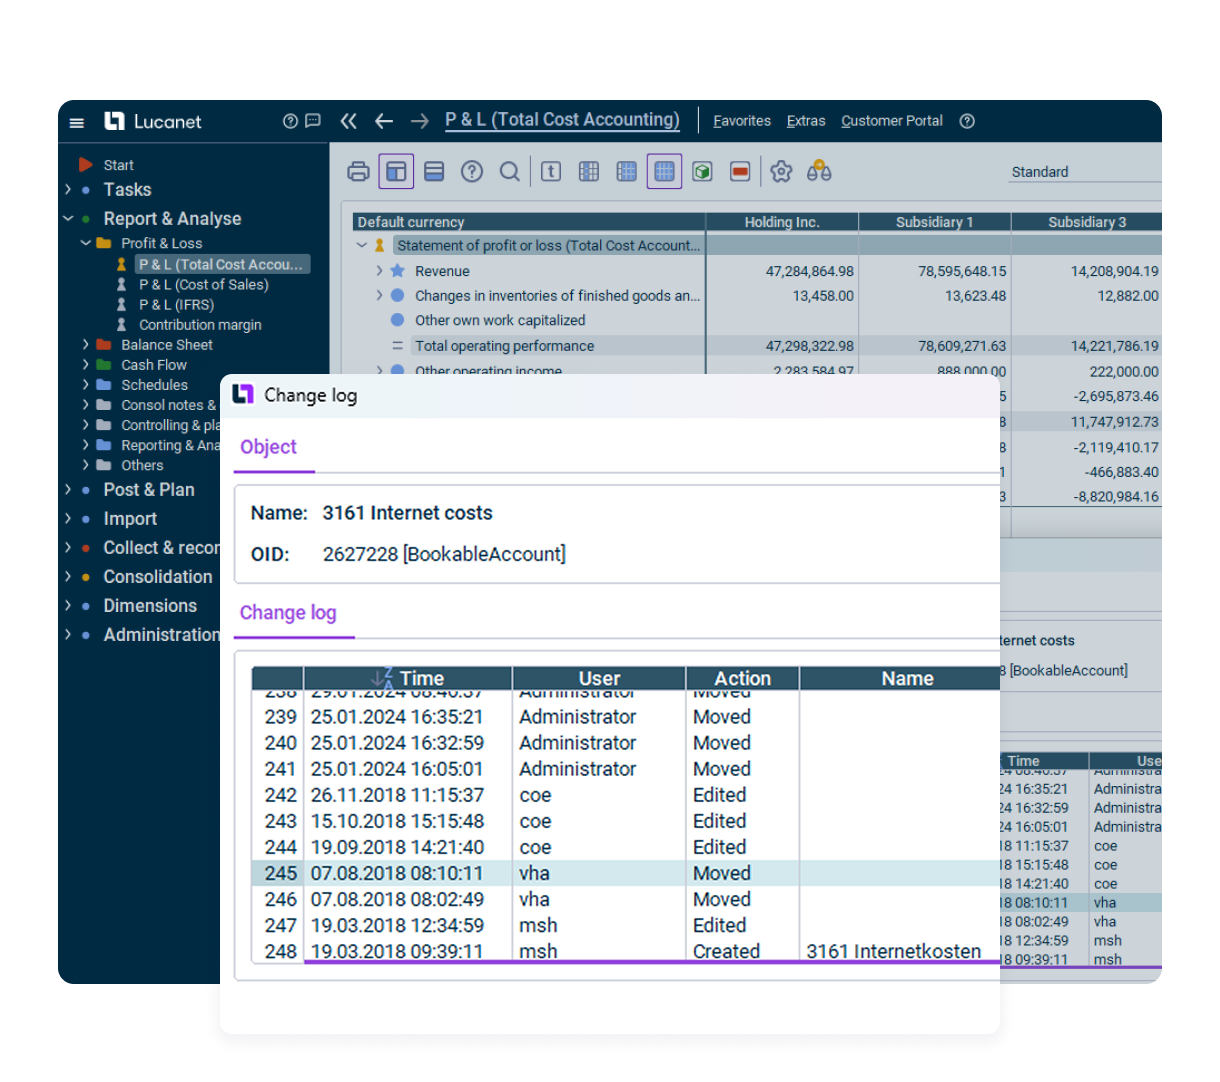This screenshot has height=1082, width=1220.
Task: Open the Favorites menu
Action: pos(742,121)
